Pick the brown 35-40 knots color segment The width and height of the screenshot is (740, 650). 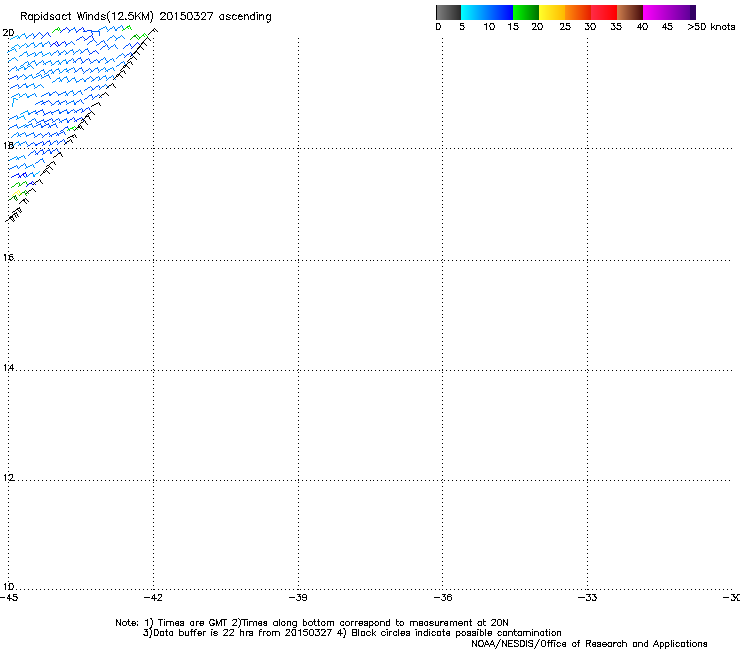[x=630, y=12]
